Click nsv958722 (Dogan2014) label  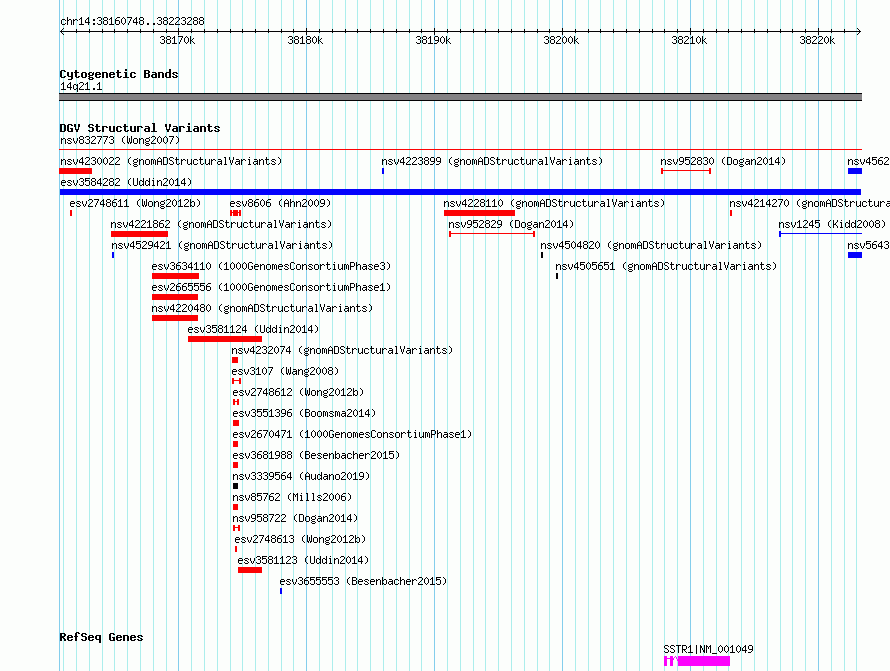(295, 518)
